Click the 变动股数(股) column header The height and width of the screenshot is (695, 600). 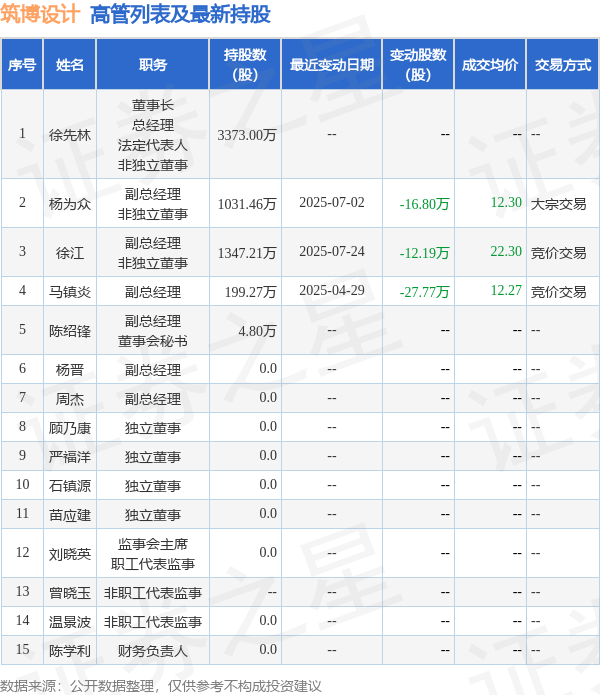(x=418, y=65)
